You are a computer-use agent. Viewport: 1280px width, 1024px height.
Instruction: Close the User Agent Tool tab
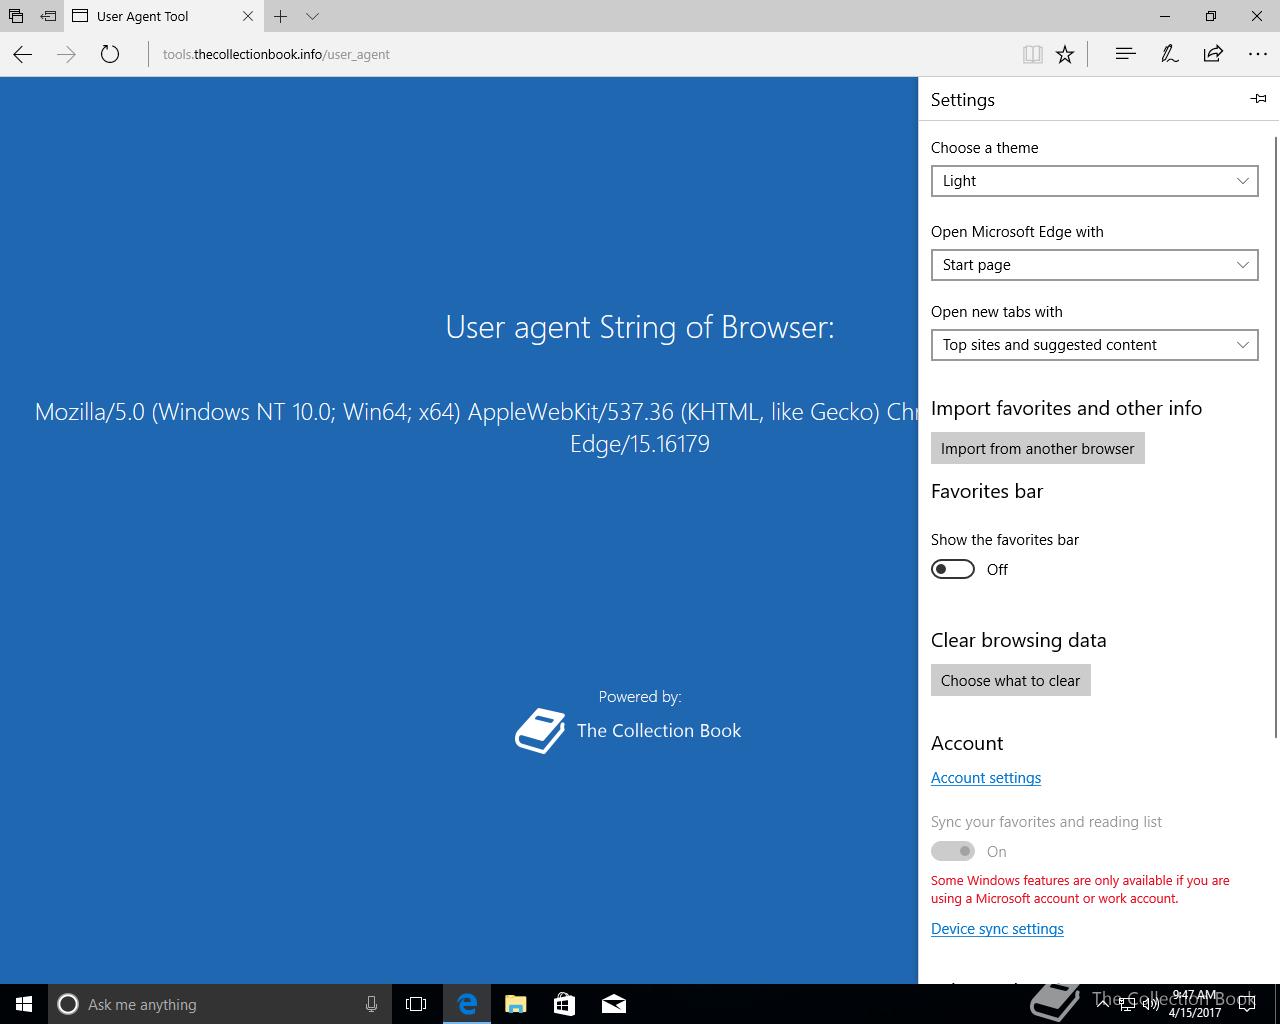pyautogui.click(x=248, y=16)
